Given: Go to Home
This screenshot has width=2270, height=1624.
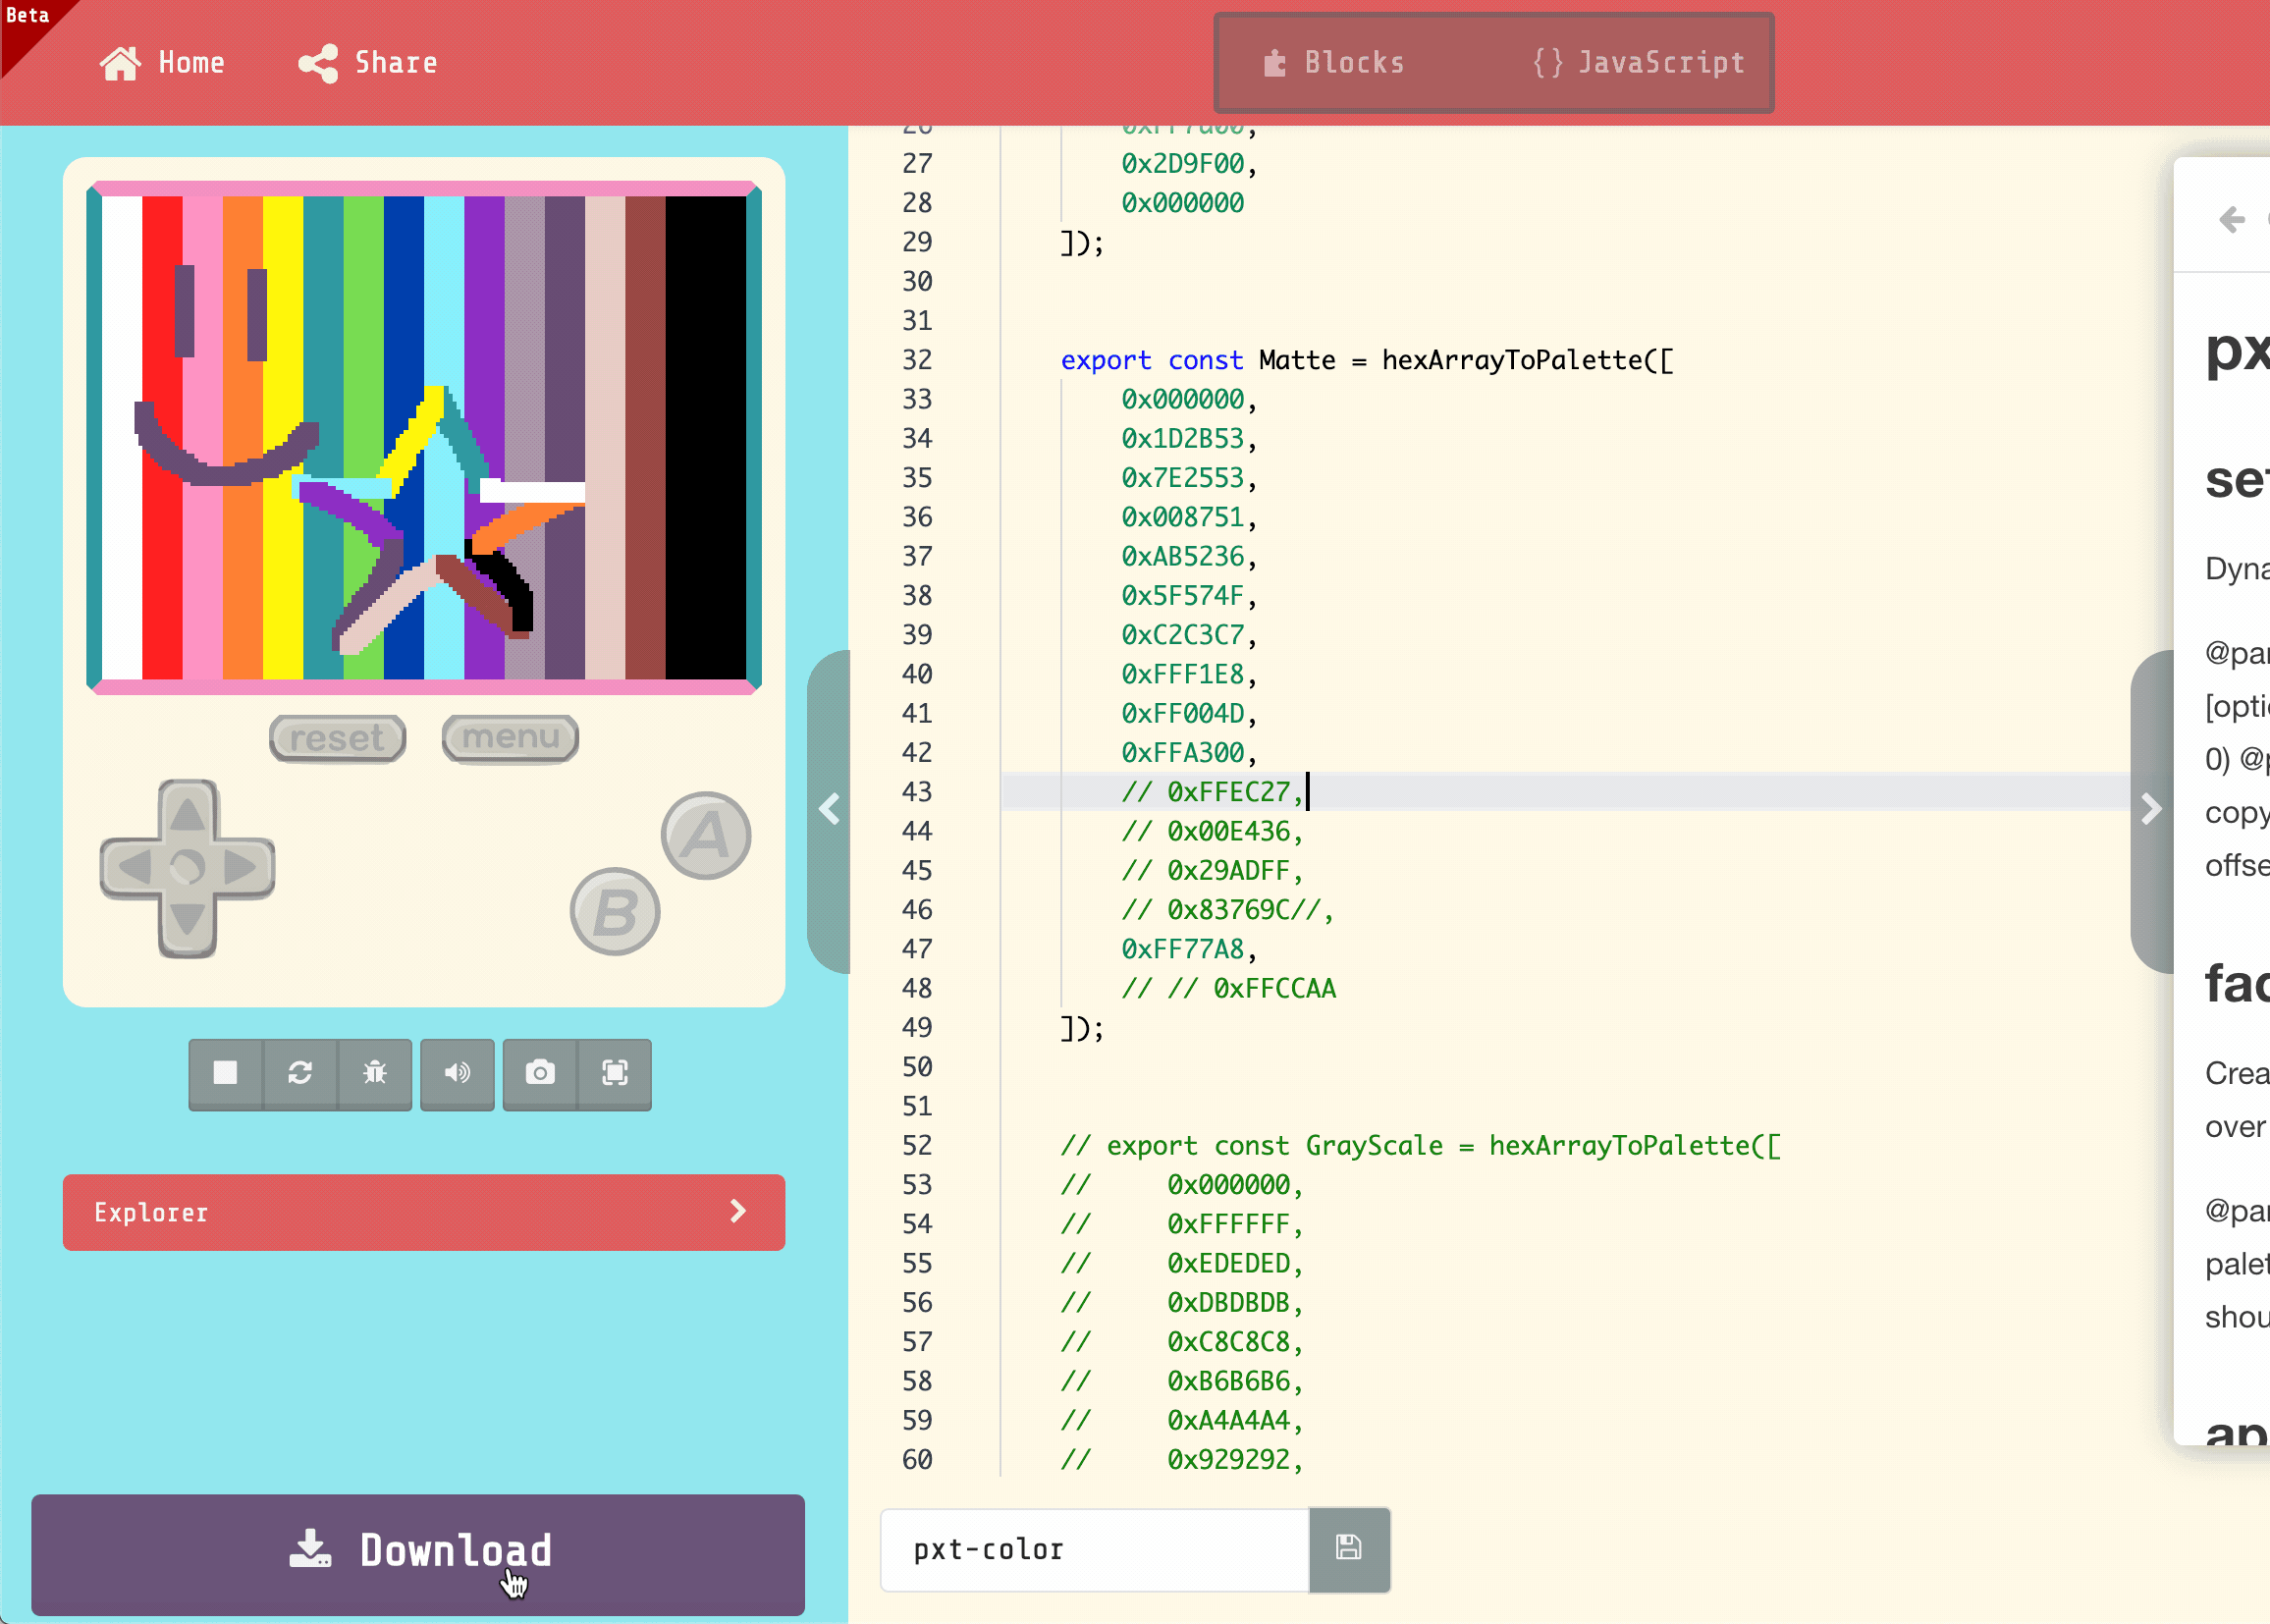Looking at the screenshot, I should [x=162, y=63].
